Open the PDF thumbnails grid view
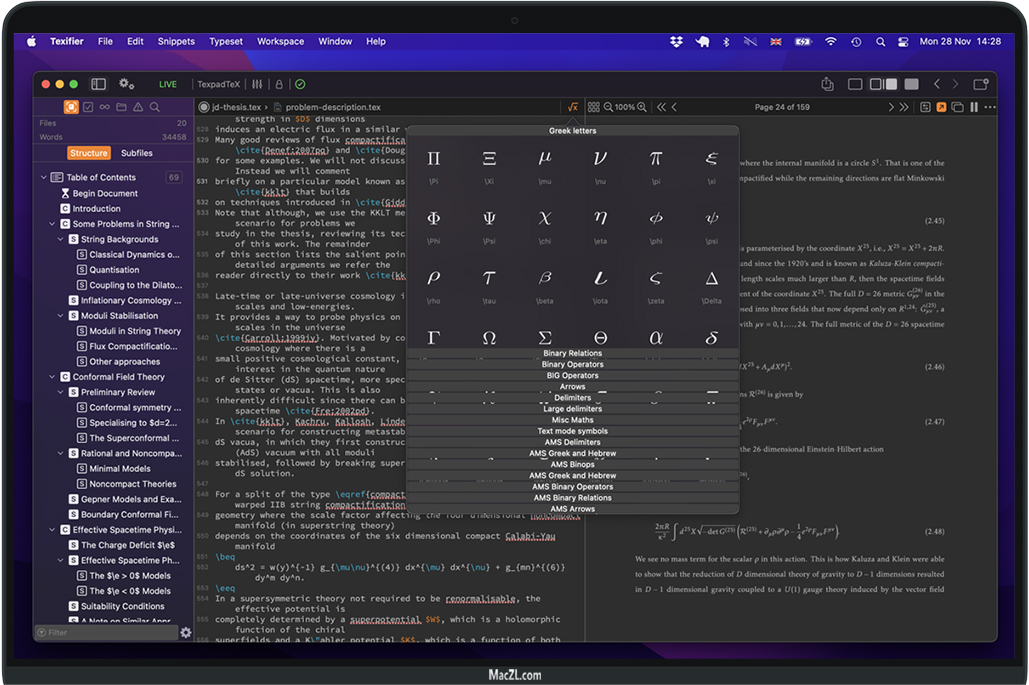1029x685 pixels. click(593, 107)
